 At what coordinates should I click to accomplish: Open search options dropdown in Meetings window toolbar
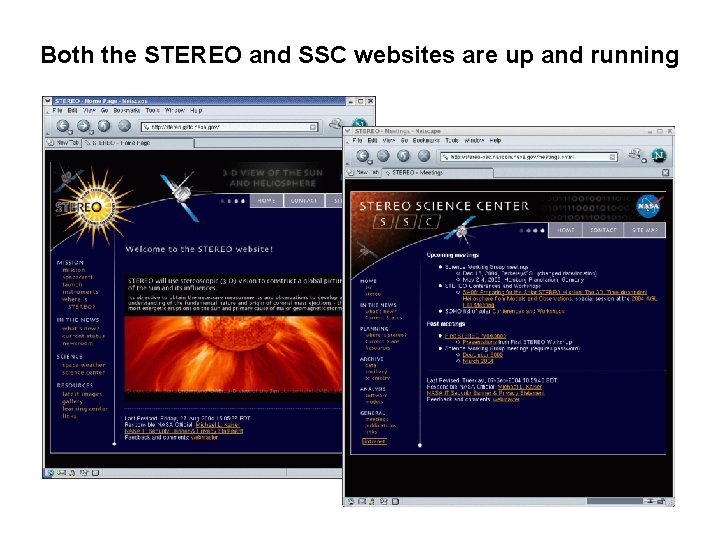(x=644, y=160)
